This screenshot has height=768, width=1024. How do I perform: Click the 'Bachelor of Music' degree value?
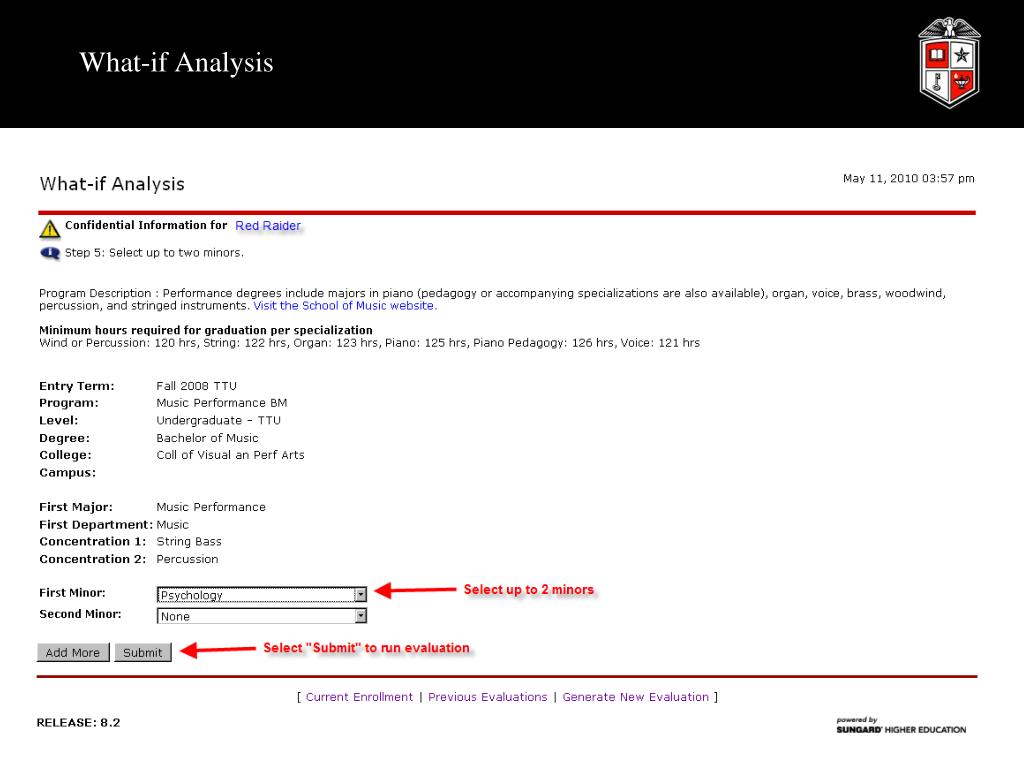pos(208,438)
